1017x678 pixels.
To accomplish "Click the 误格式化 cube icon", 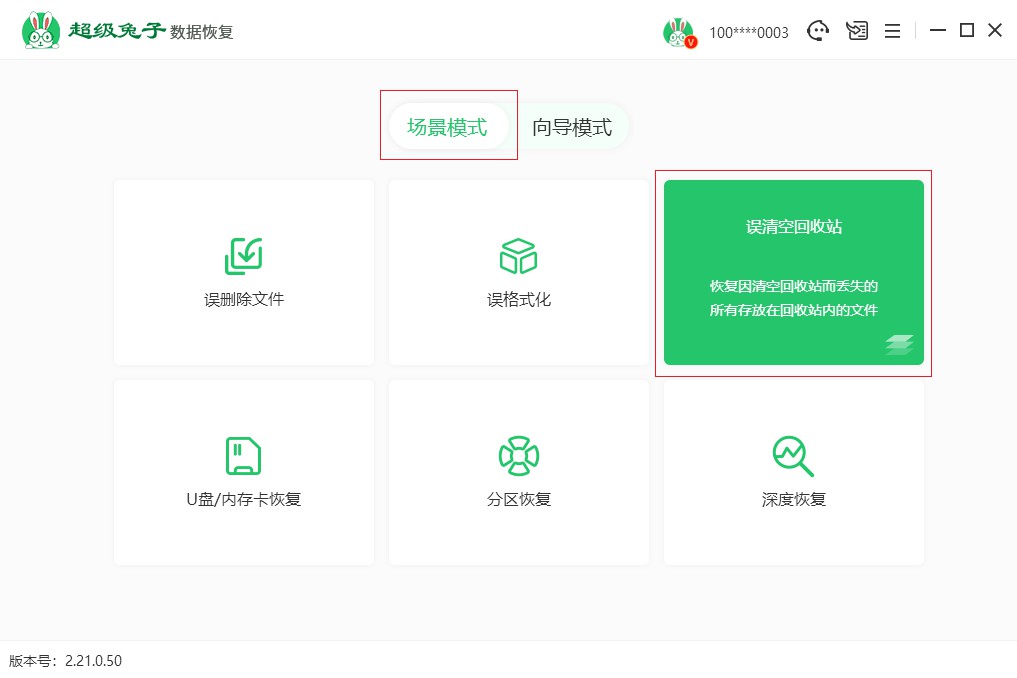I will (x=518, y=256).
